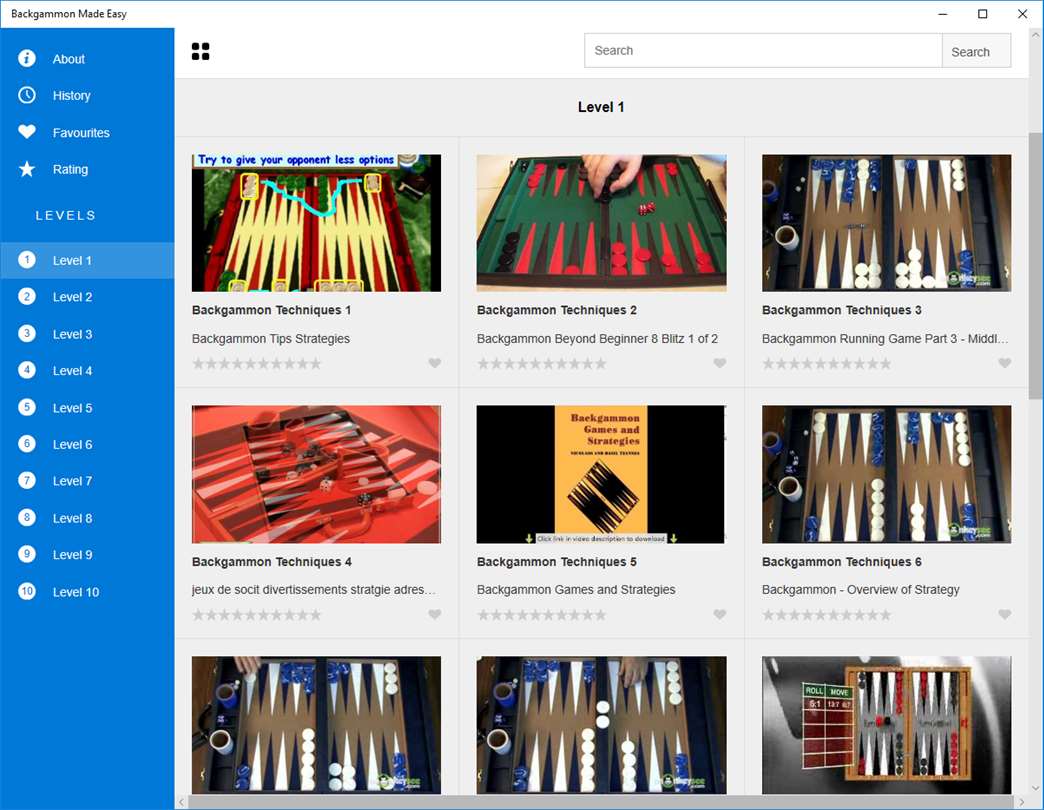Open Backgammon Techniques 3 title link
The width and height of the screenshot is (1044, 810).
pos(842,310)
